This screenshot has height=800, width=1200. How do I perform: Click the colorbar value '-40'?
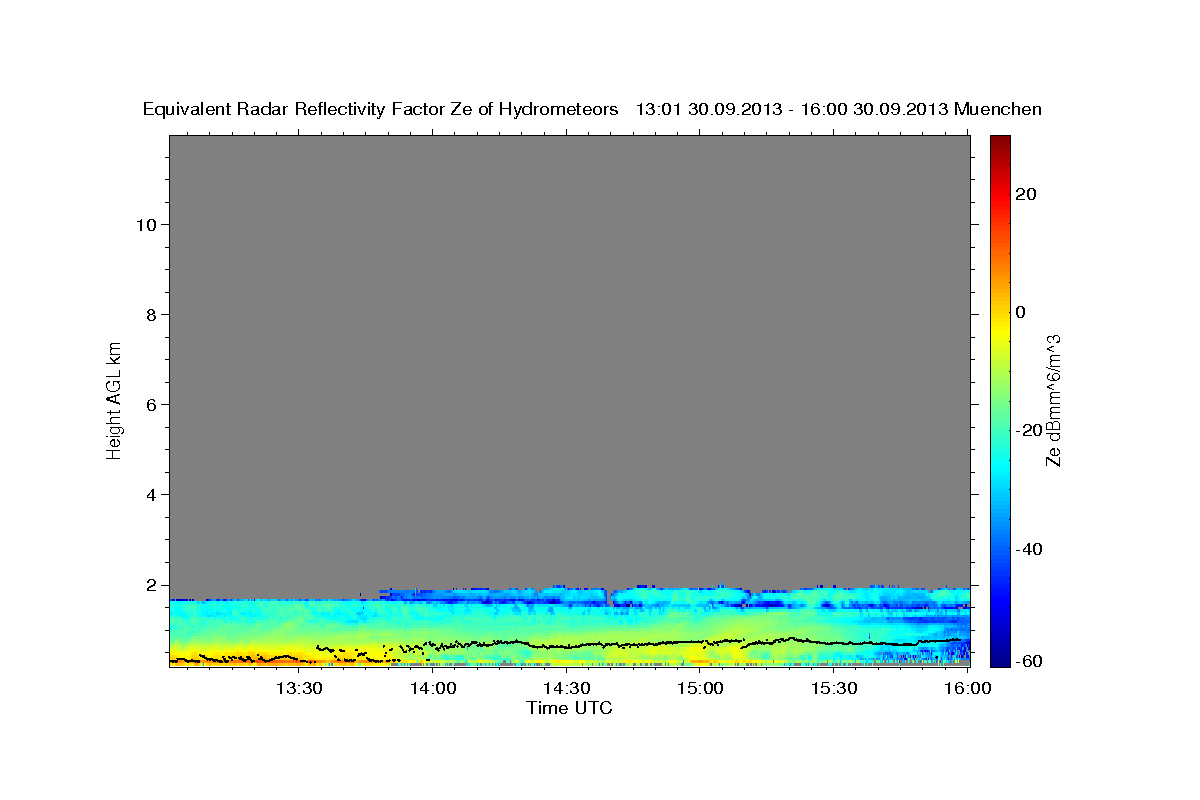(x=1027, y=549)
